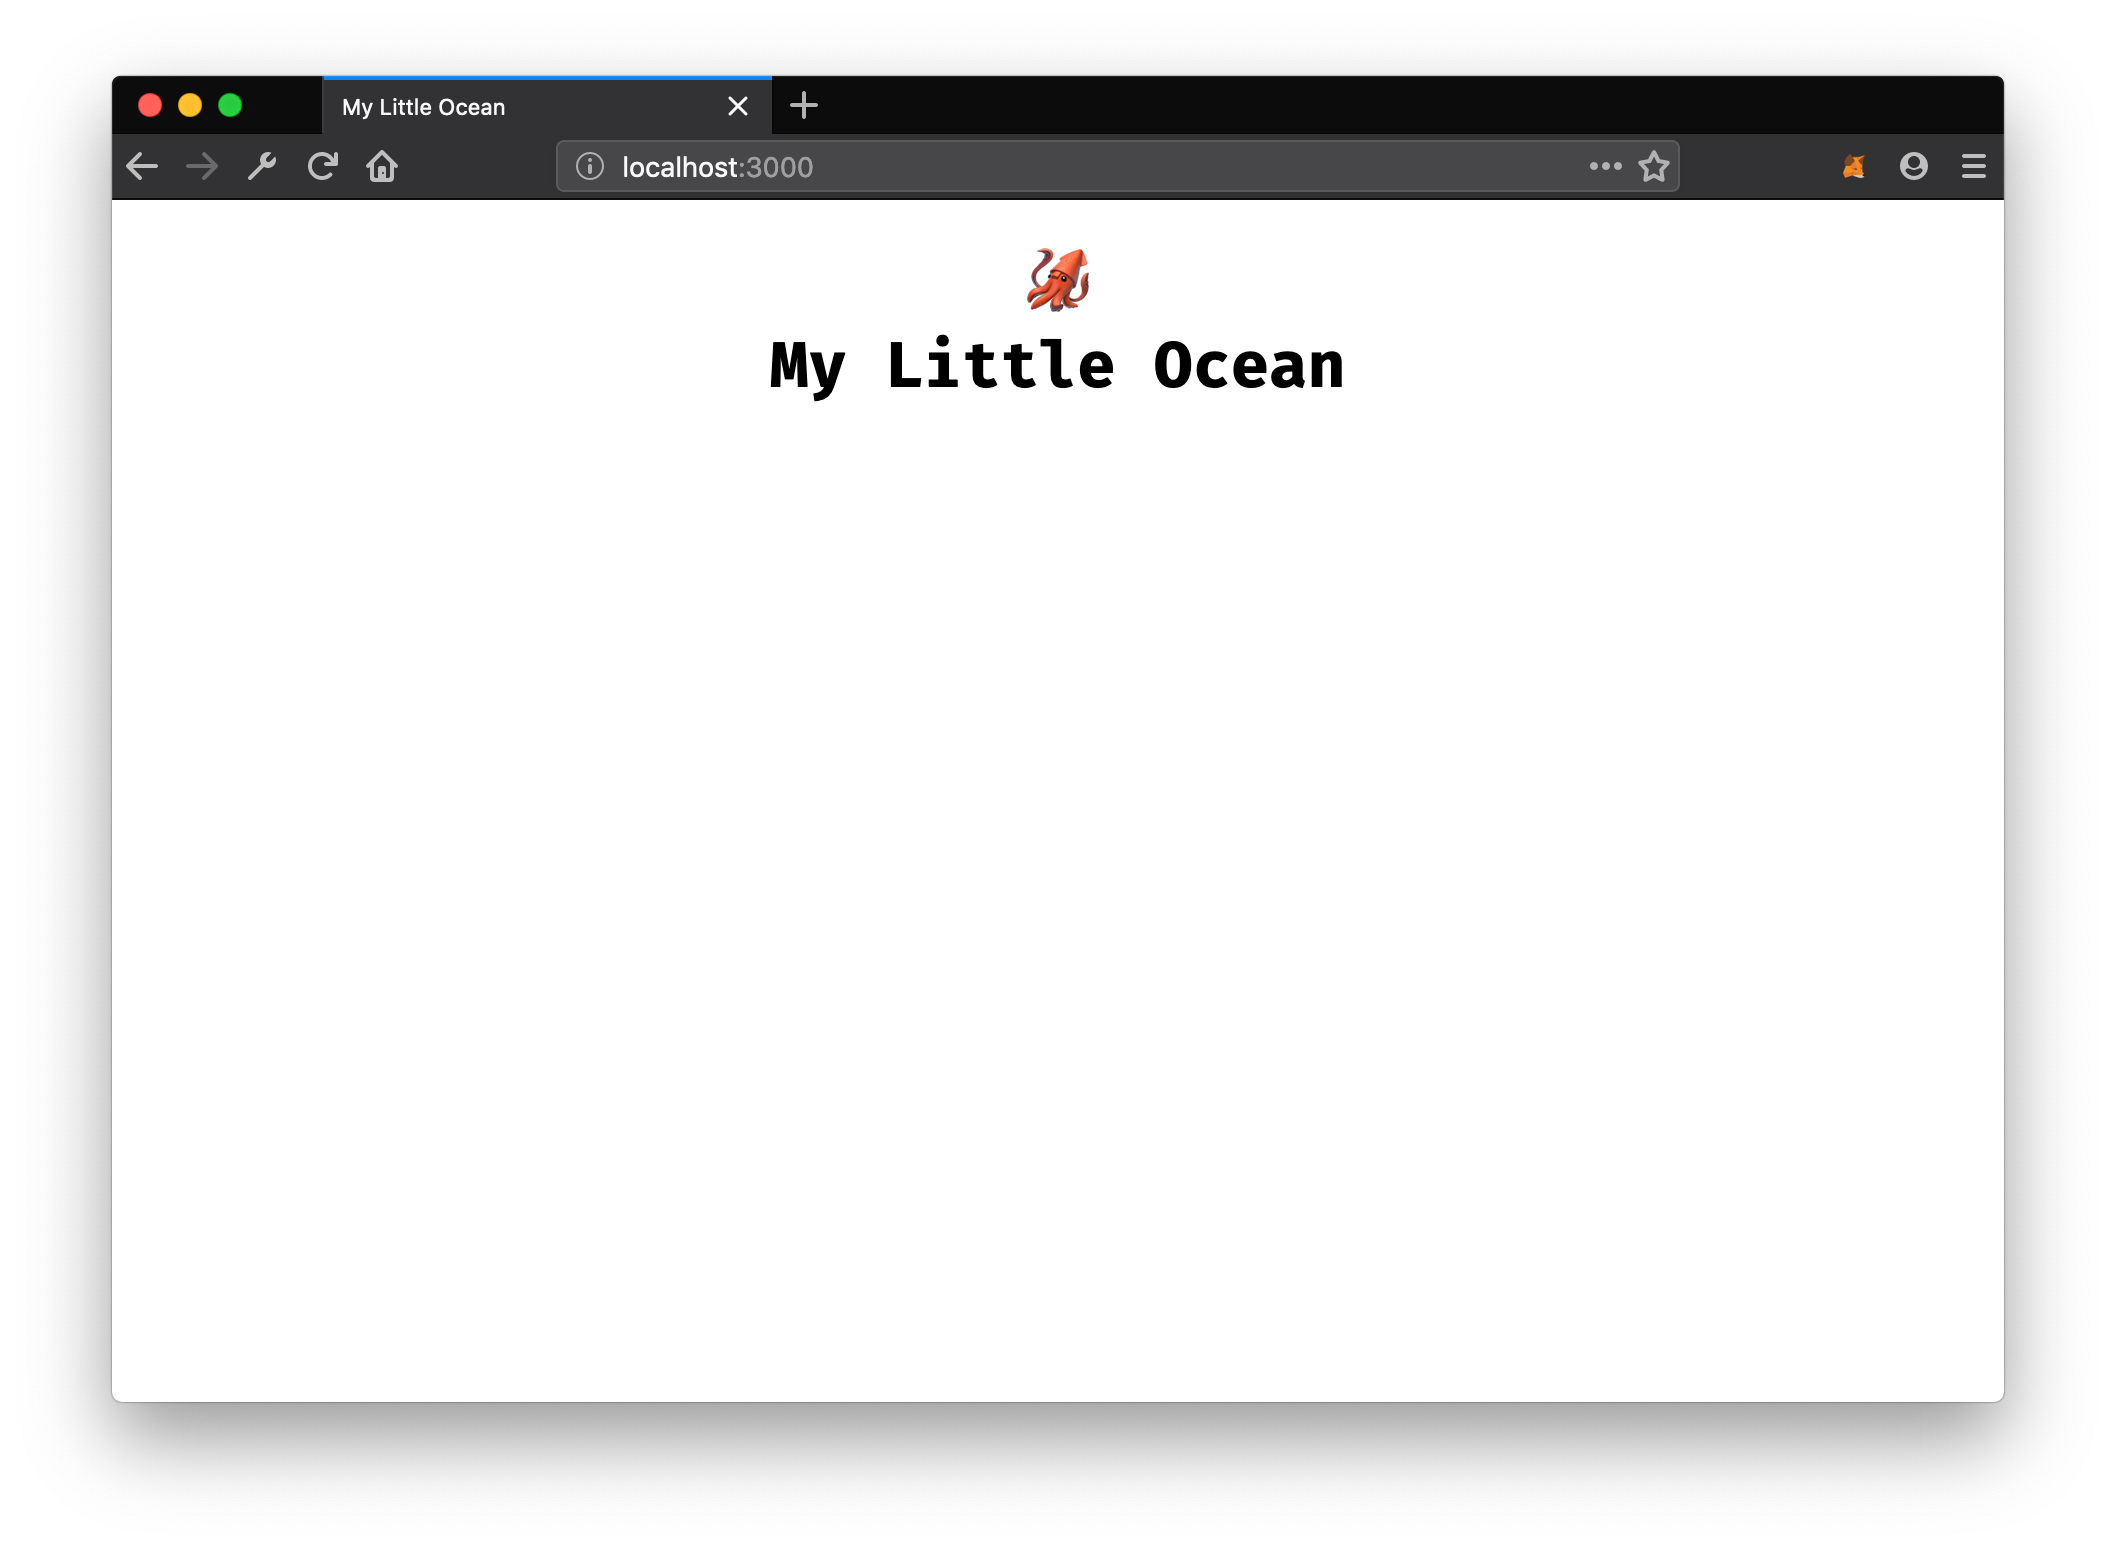Show site information icon in address bar

click(590, 166)
